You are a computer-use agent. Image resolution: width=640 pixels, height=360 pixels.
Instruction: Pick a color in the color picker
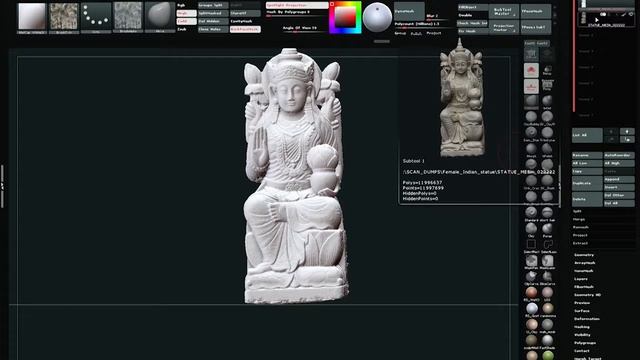pos(345,18)
